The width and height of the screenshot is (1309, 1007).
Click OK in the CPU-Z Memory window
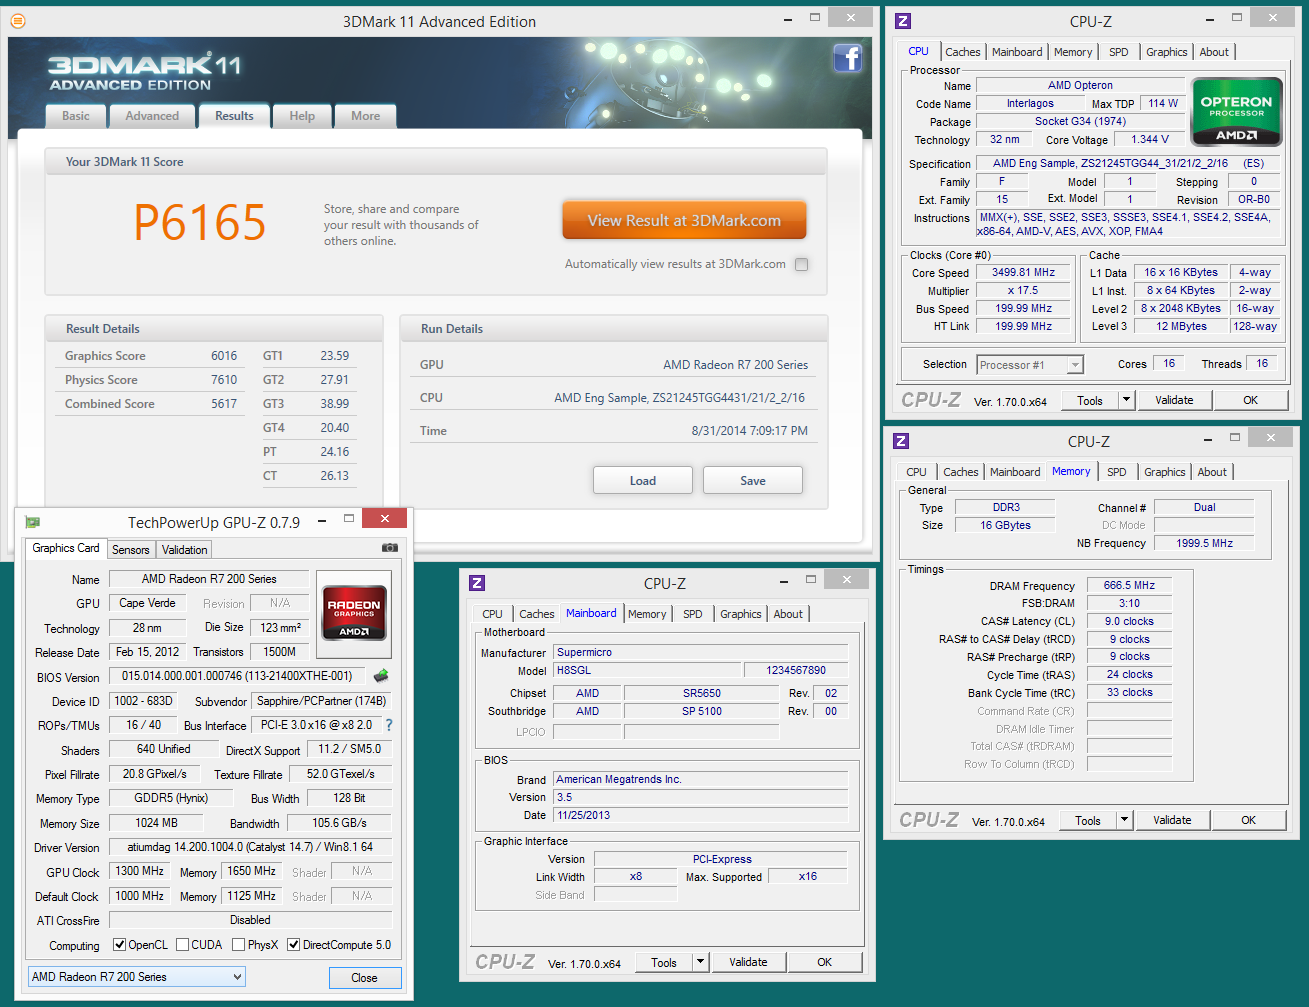point(1248,820)
